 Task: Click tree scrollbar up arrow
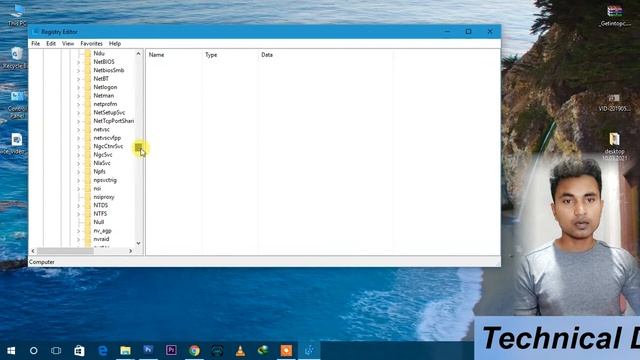tap(138, 53)
